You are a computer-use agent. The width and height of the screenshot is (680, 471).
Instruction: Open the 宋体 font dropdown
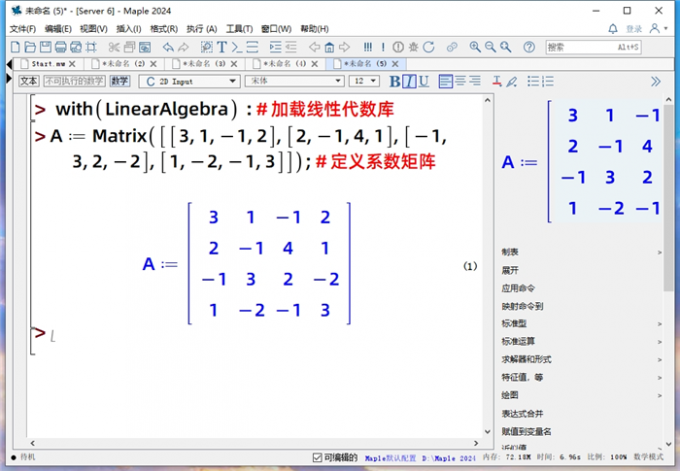coord(291,81)
